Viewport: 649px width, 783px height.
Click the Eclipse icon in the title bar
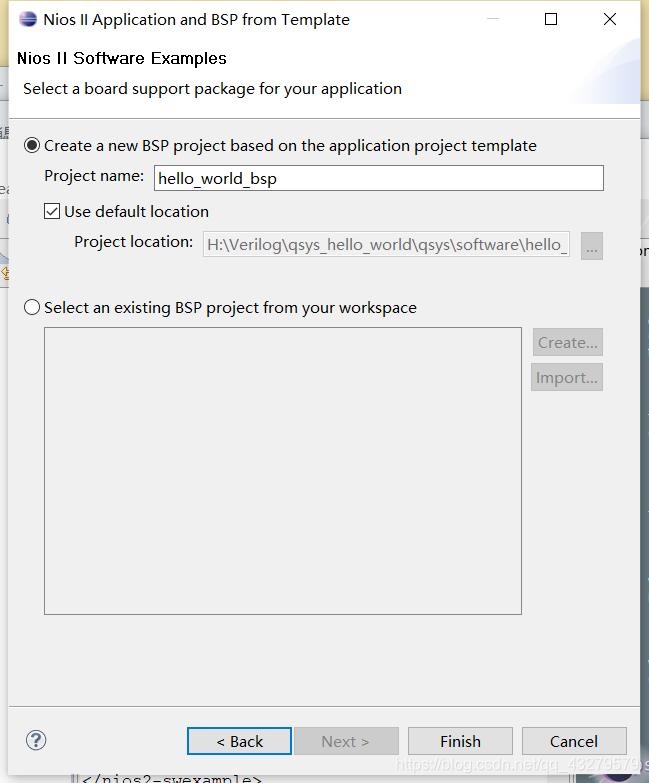[28, 19]
